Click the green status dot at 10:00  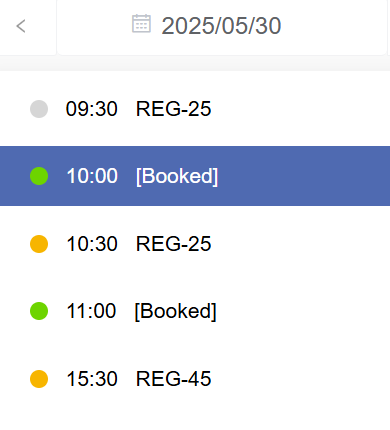pos(39,176)
